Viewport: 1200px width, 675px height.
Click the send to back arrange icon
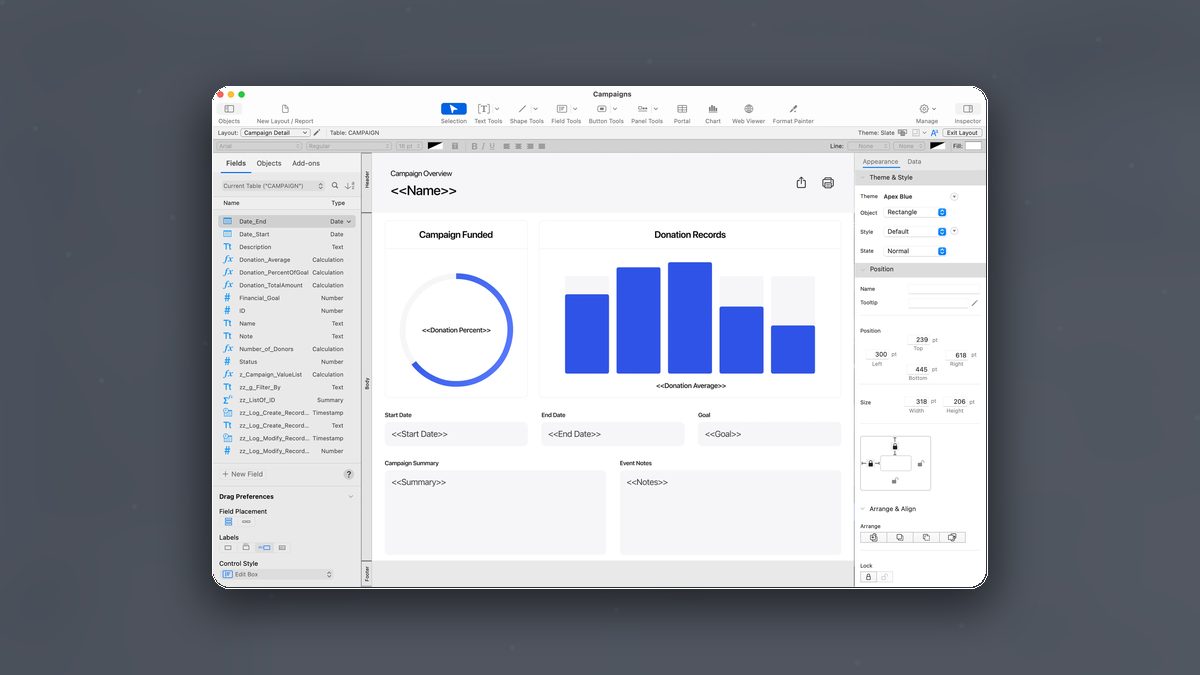click(x=952, y=537)
